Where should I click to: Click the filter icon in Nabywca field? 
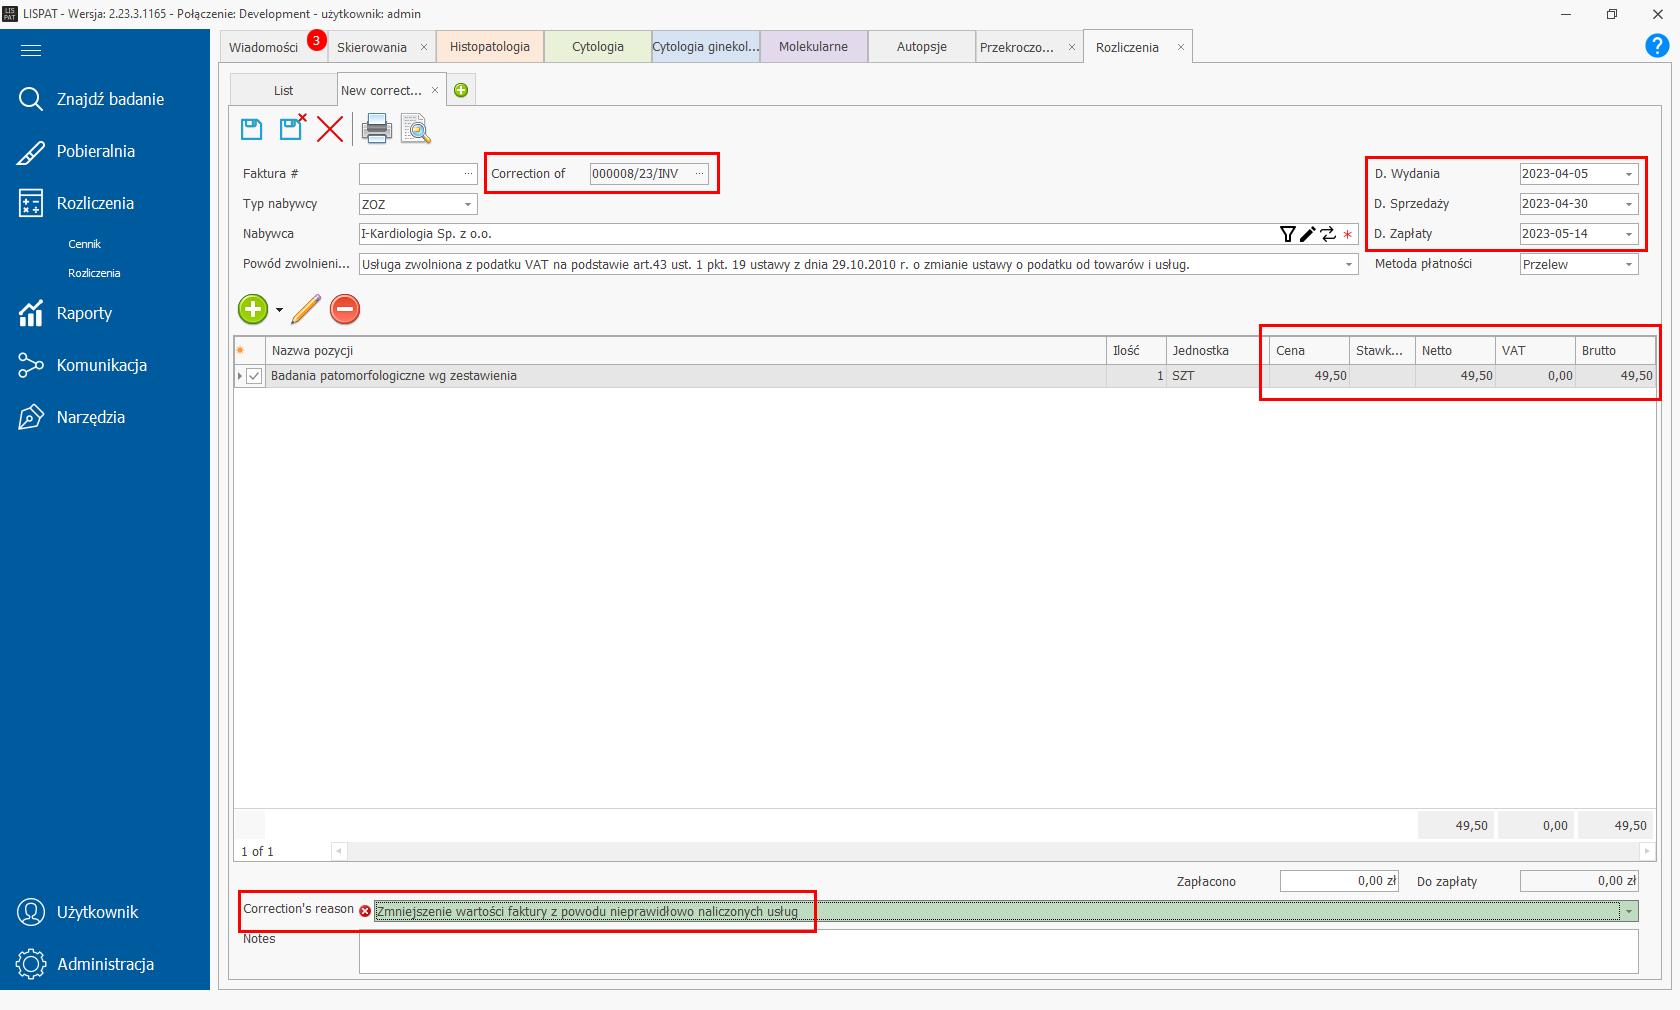1287,234
